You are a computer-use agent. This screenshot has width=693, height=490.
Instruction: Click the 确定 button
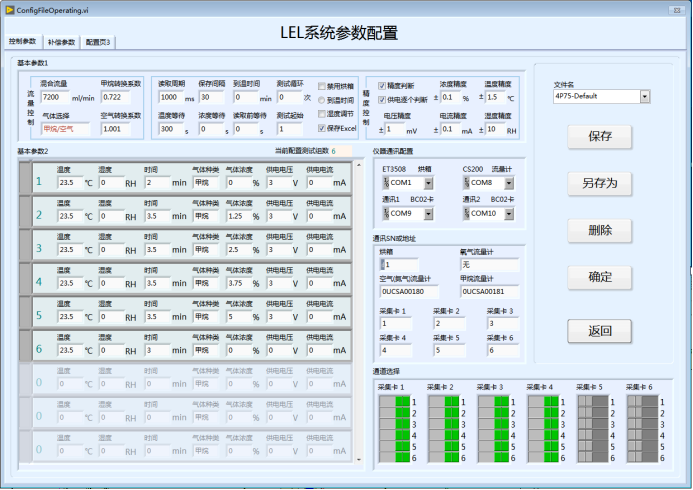click(599, 277)
